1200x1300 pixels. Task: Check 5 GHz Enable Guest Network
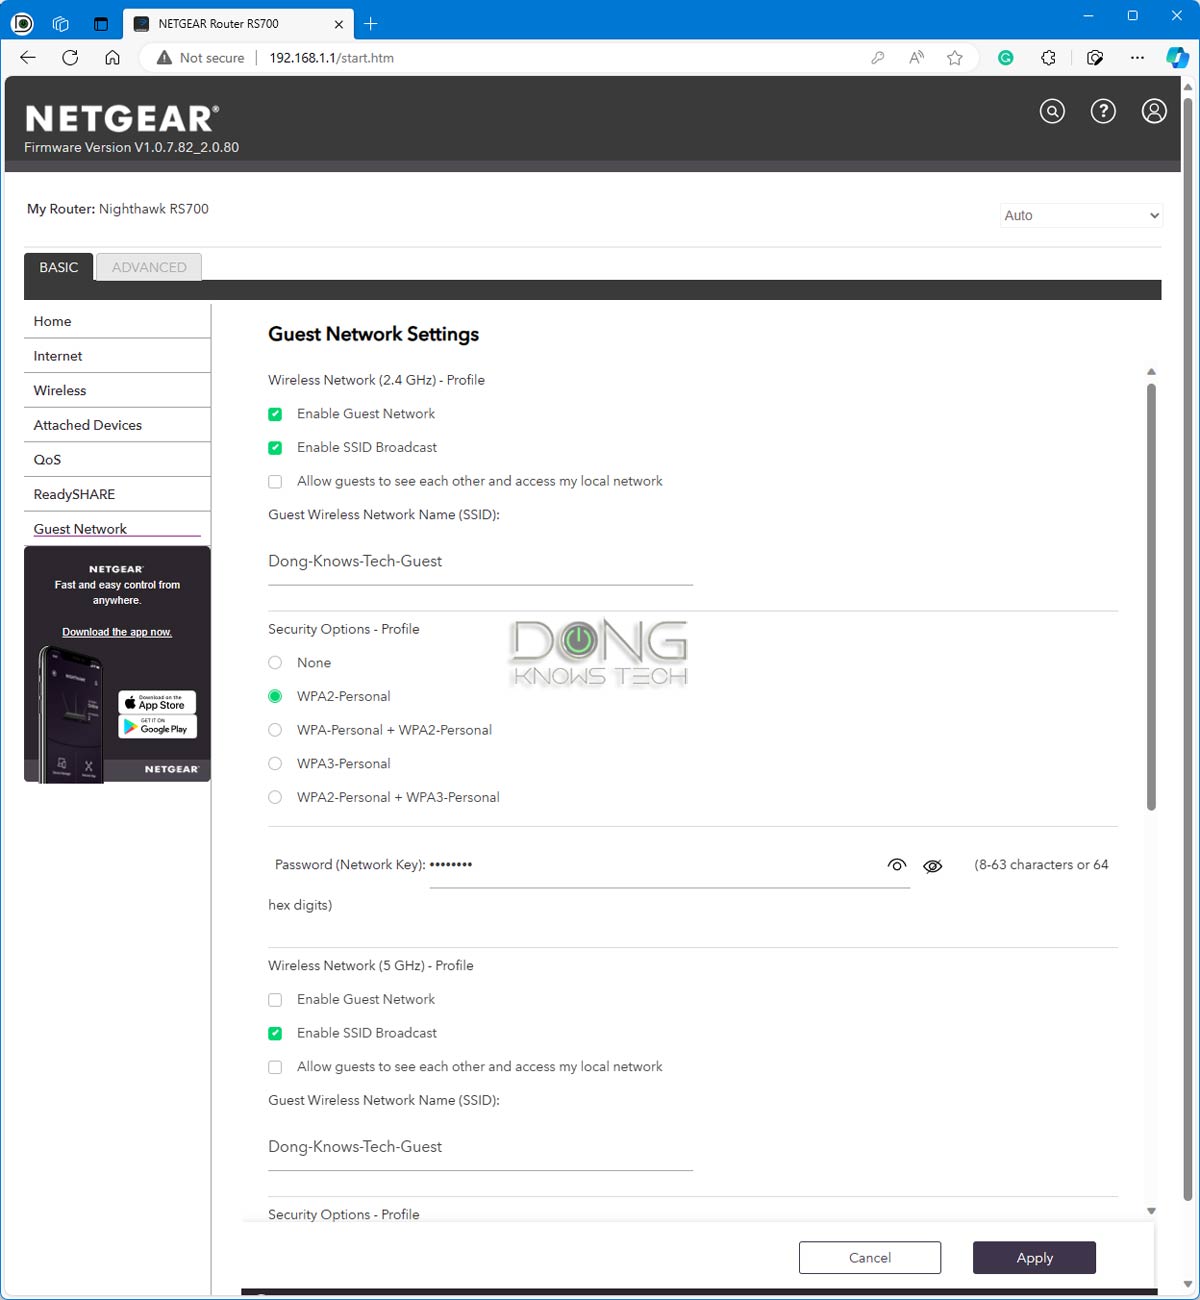click(x=275, y=1000)
